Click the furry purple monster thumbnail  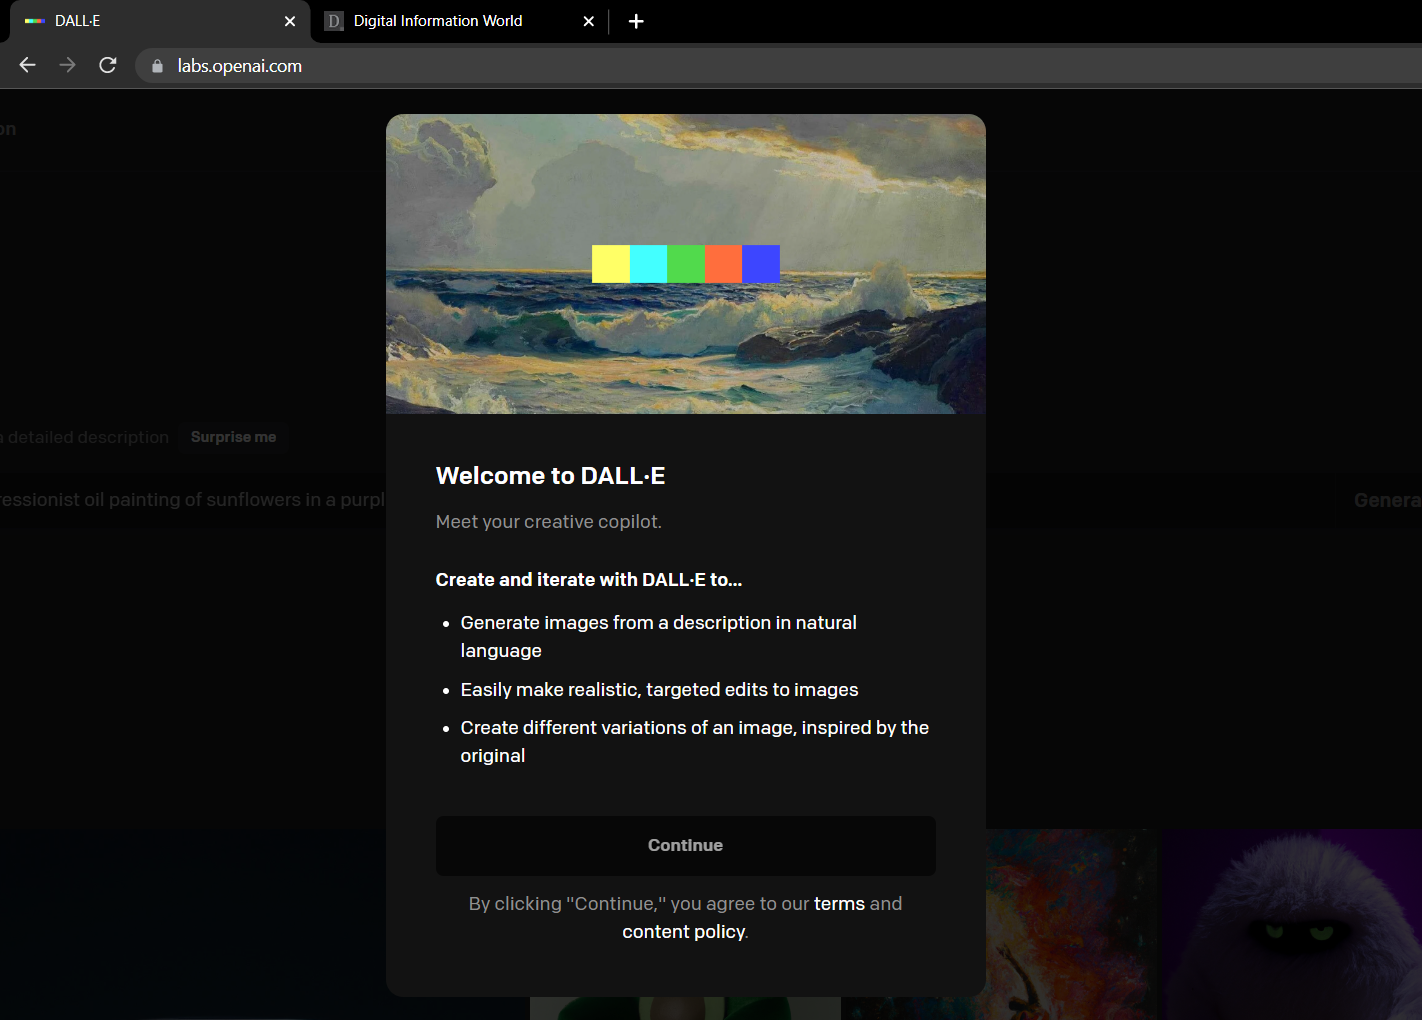click(1292, 924)
